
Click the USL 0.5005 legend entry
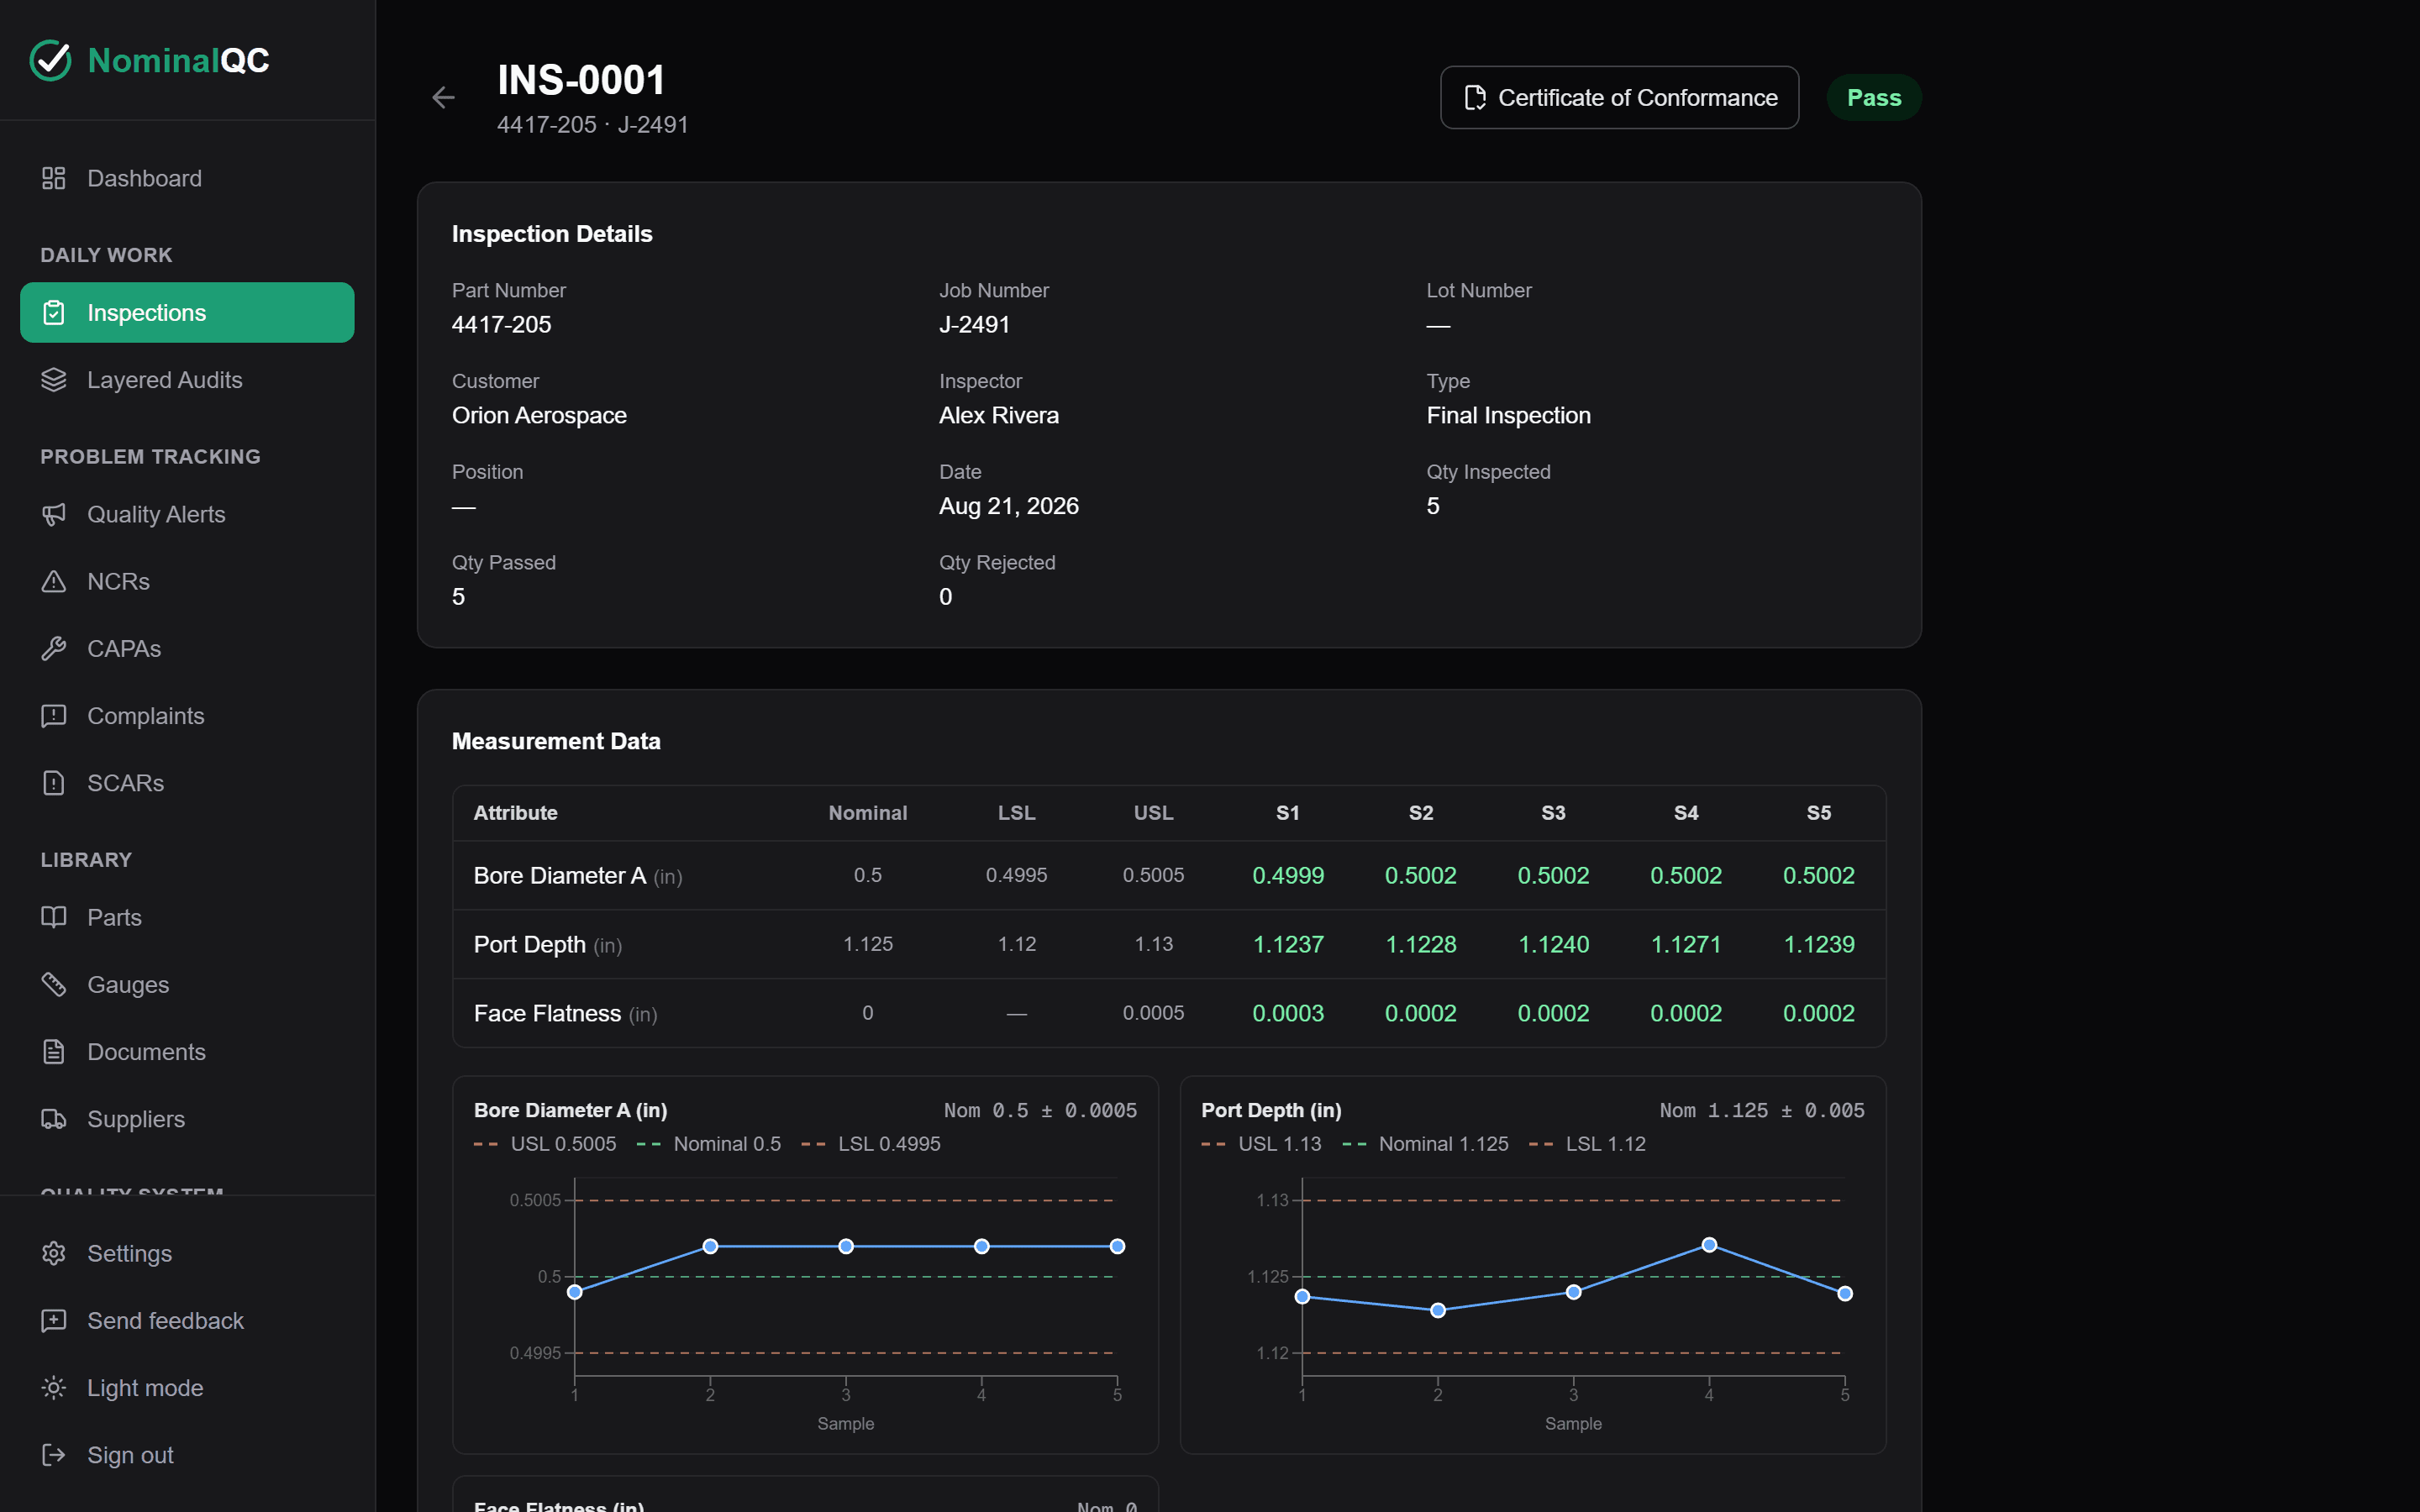pyautogui.click(x=545, y=1143)
